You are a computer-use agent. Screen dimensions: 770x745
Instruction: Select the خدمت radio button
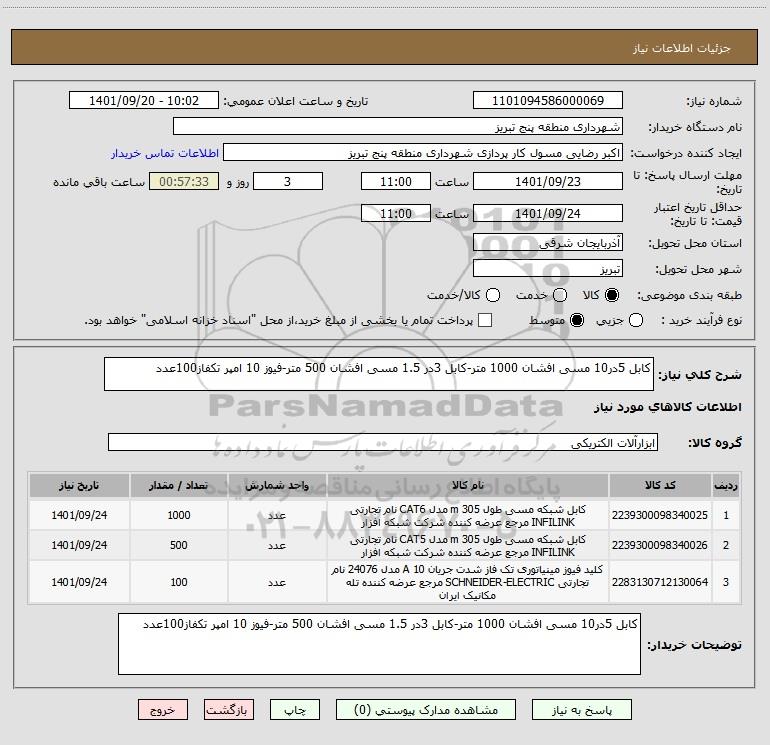coord(560,295)
